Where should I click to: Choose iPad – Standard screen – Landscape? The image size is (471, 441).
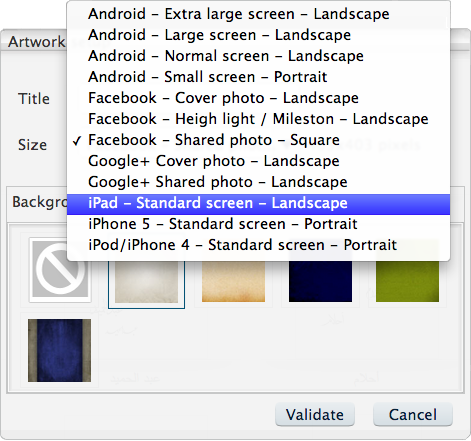click(258, 203)
